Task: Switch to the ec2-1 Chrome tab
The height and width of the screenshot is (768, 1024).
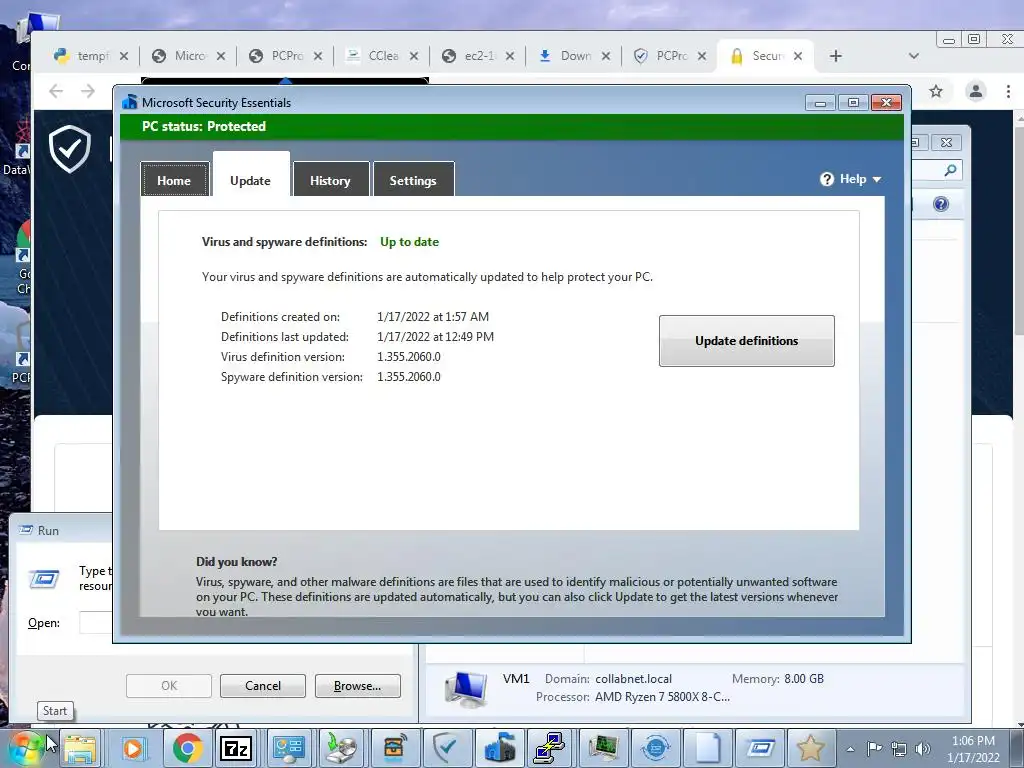Action: point(479,56)
